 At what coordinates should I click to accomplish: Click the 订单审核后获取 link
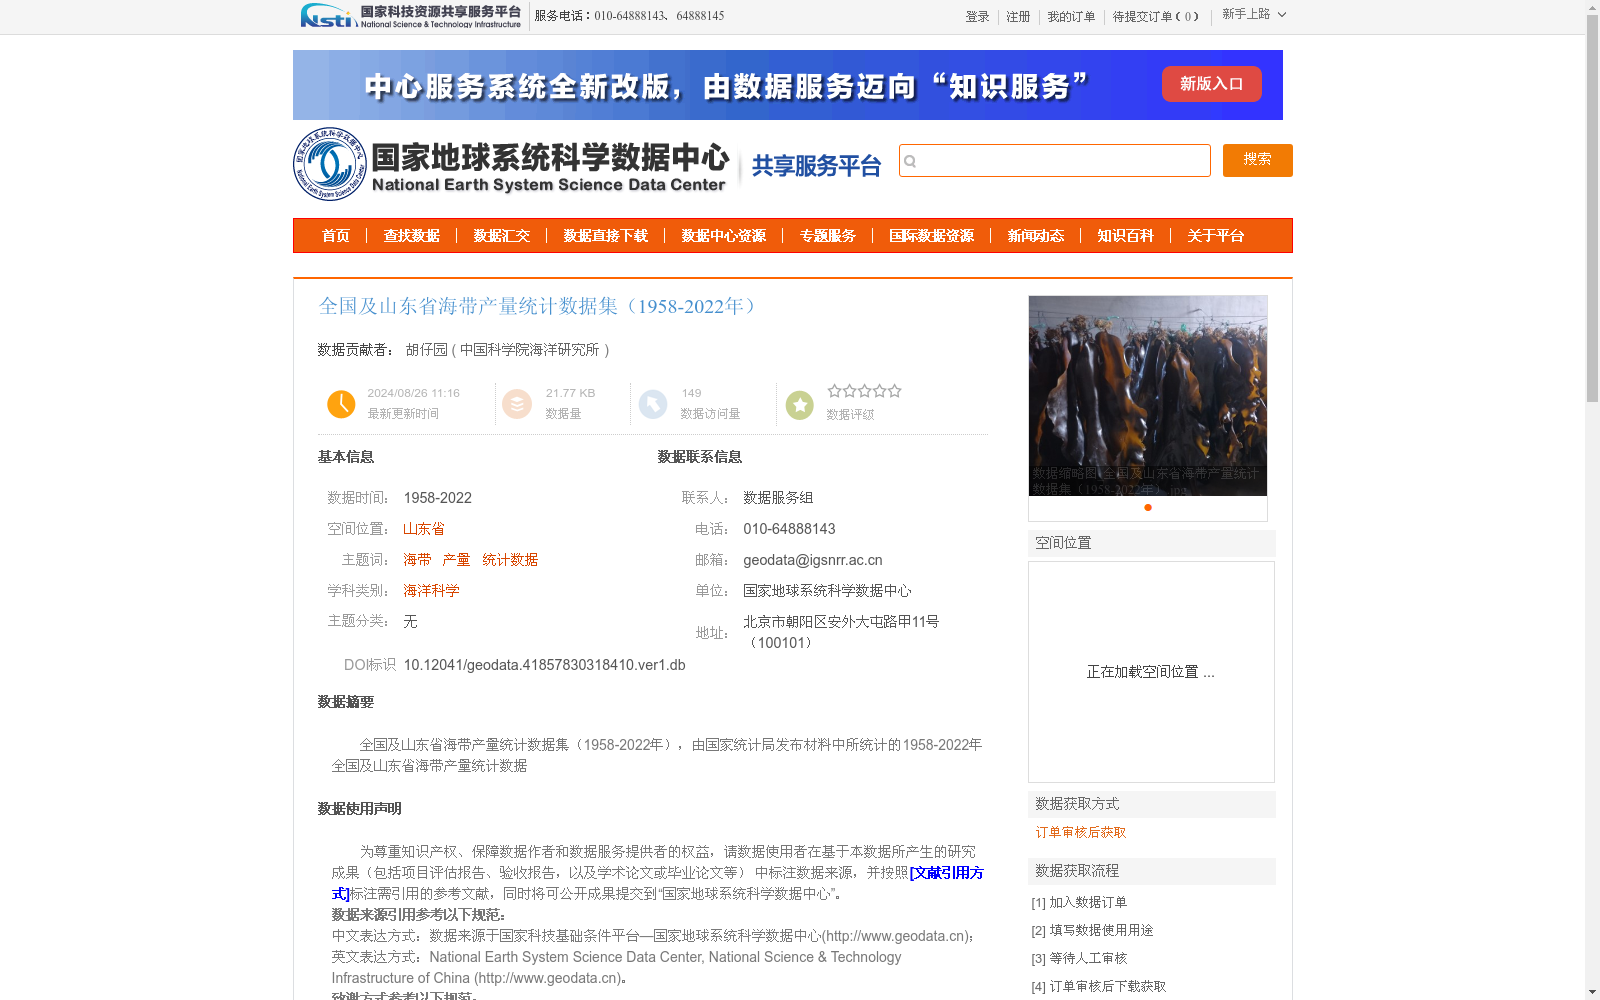click(1081, 832)
